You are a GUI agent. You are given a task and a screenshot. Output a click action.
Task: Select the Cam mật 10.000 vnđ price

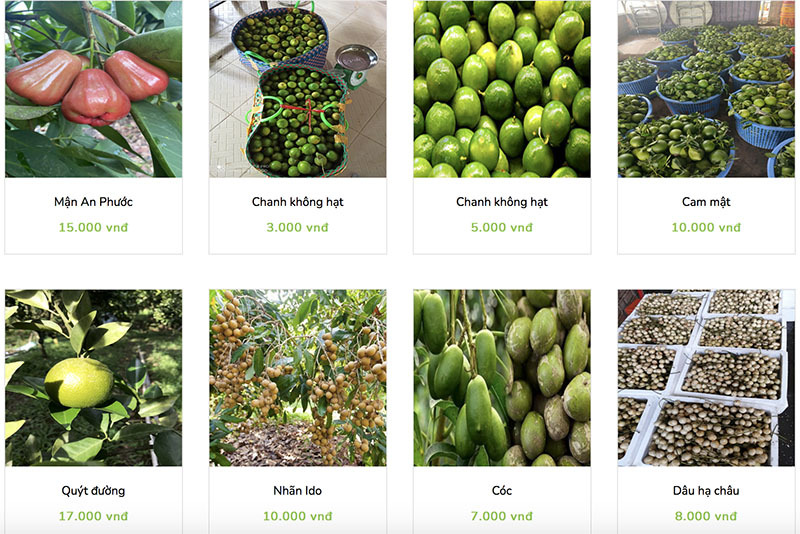(706, 227)
